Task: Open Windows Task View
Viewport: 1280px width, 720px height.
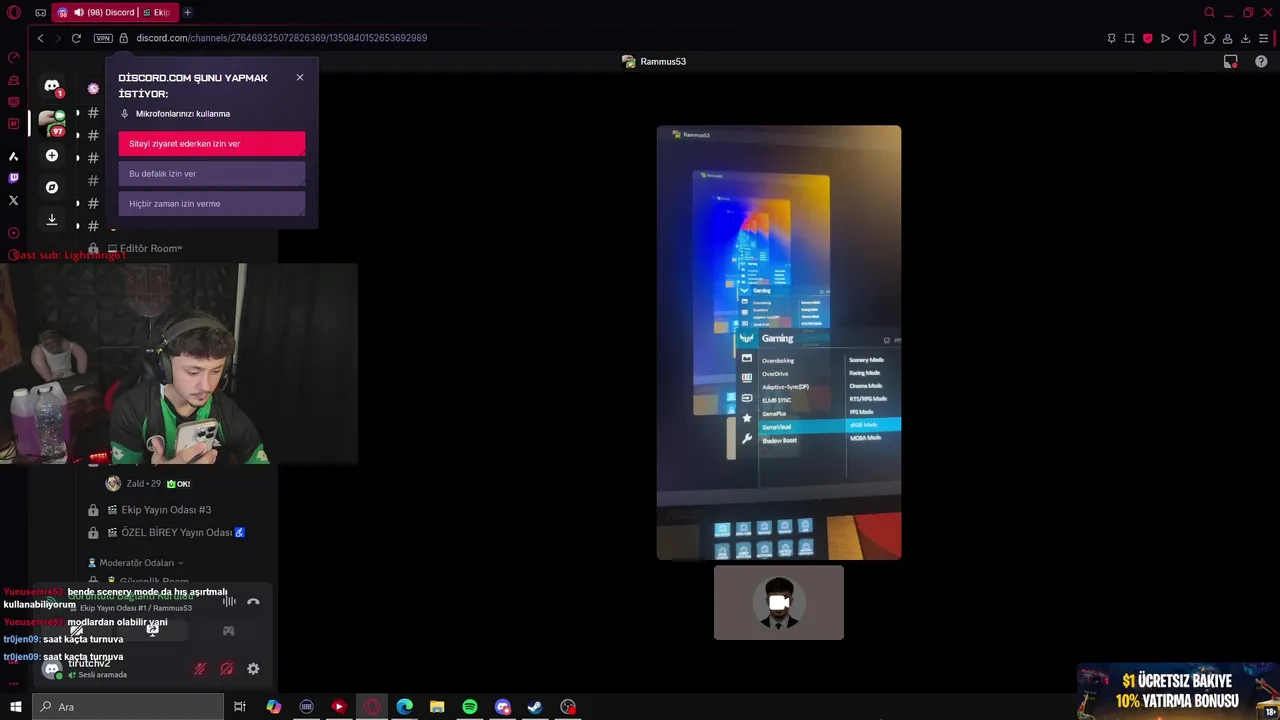Action: [x=240, y=707]
